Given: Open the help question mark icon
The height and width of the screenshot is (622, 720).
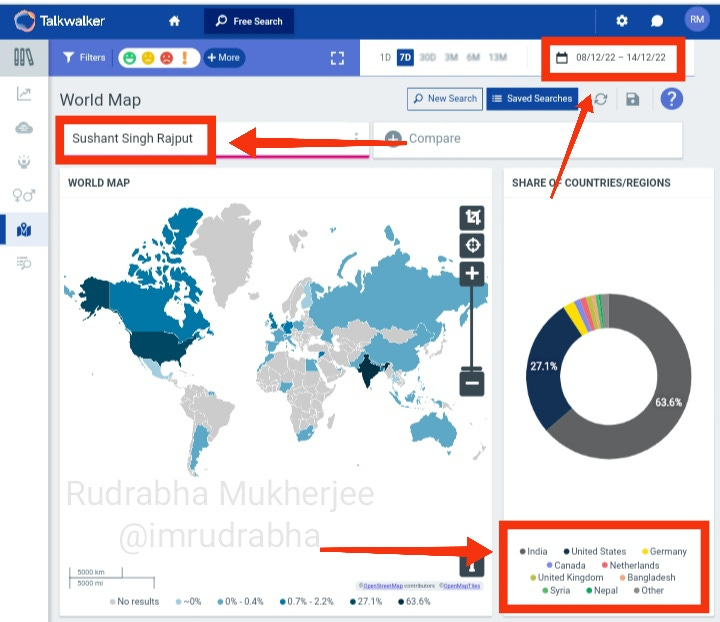Looking at the screenshot, I should pos(672,99).
